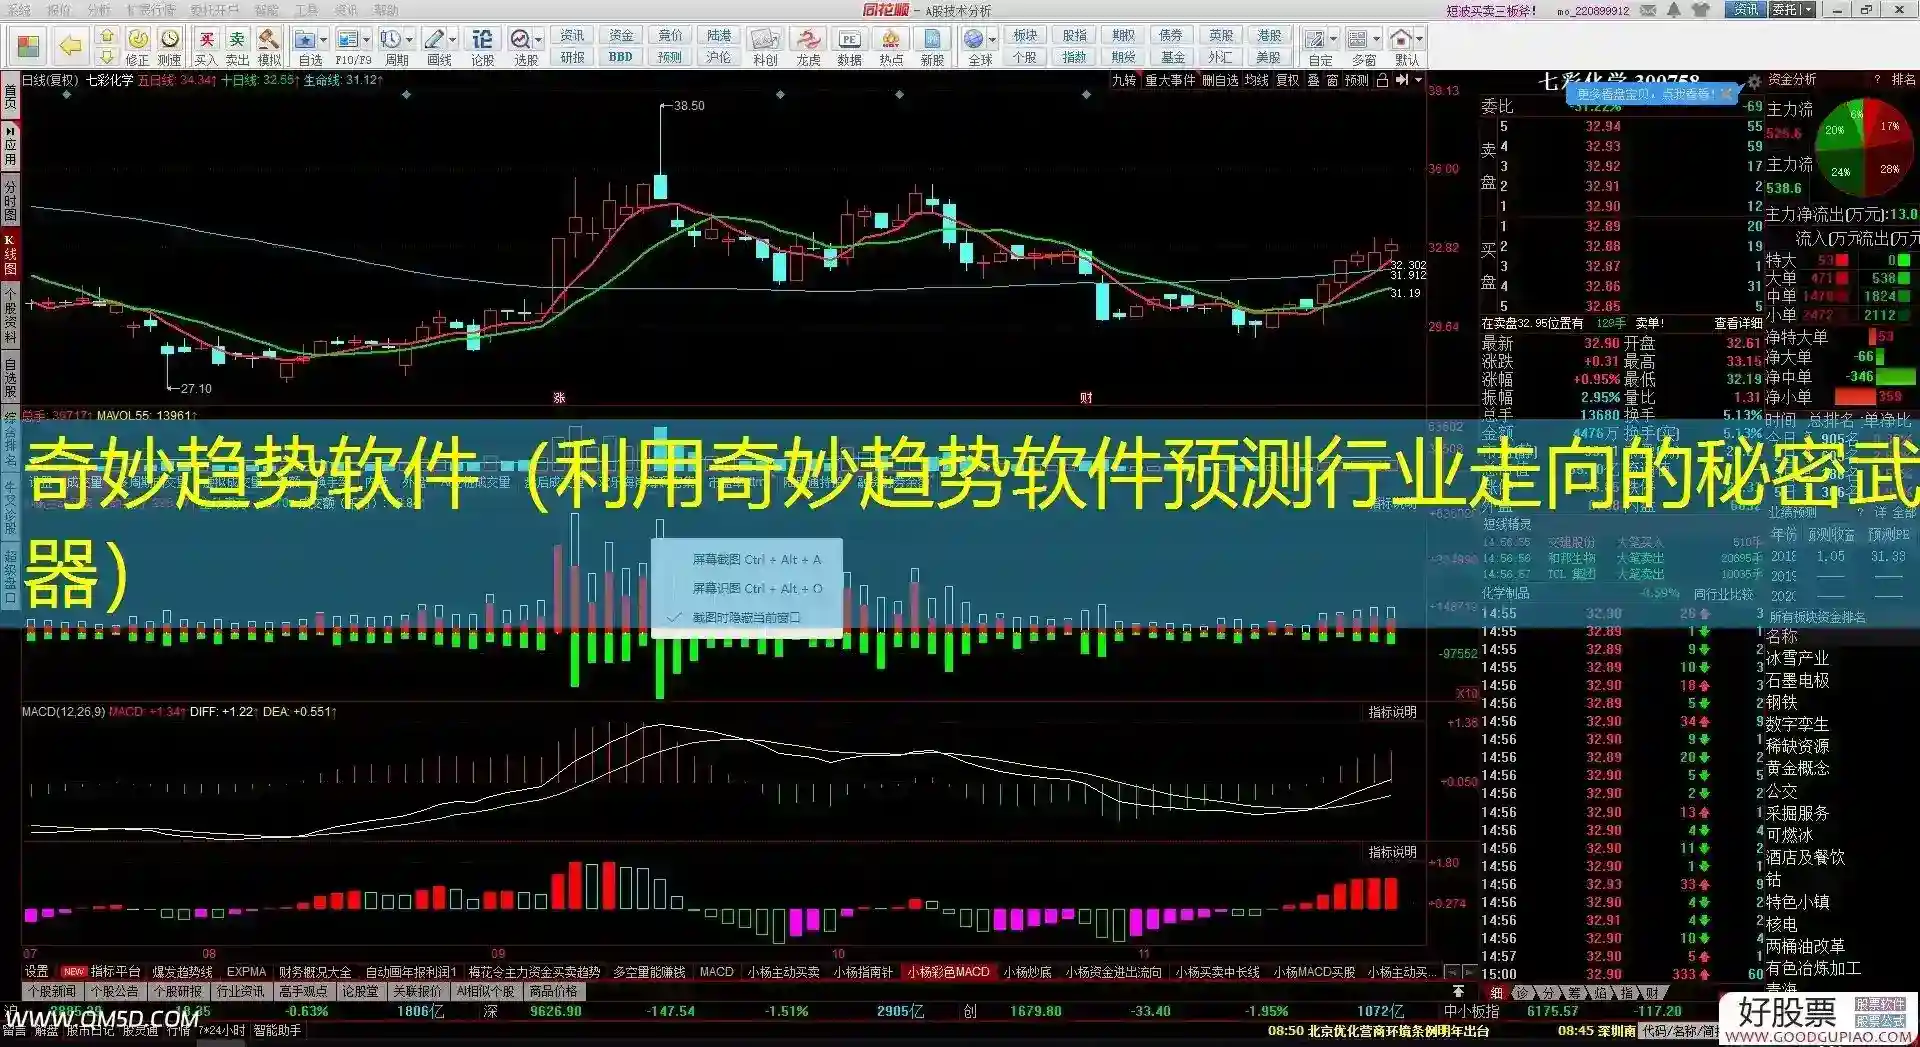Open the 行业资讯 tab
The width and height of the screenshot is (1920, 1047).
pos(241,991)
